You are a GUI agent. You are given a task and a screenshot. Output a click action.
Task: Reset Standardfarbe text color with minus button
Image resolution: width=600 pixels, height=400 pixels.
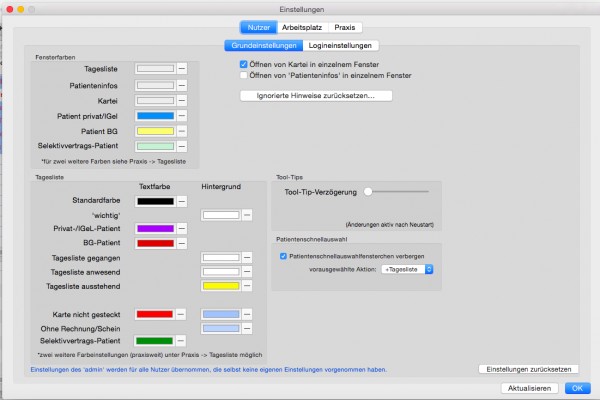tap(182, 201)
